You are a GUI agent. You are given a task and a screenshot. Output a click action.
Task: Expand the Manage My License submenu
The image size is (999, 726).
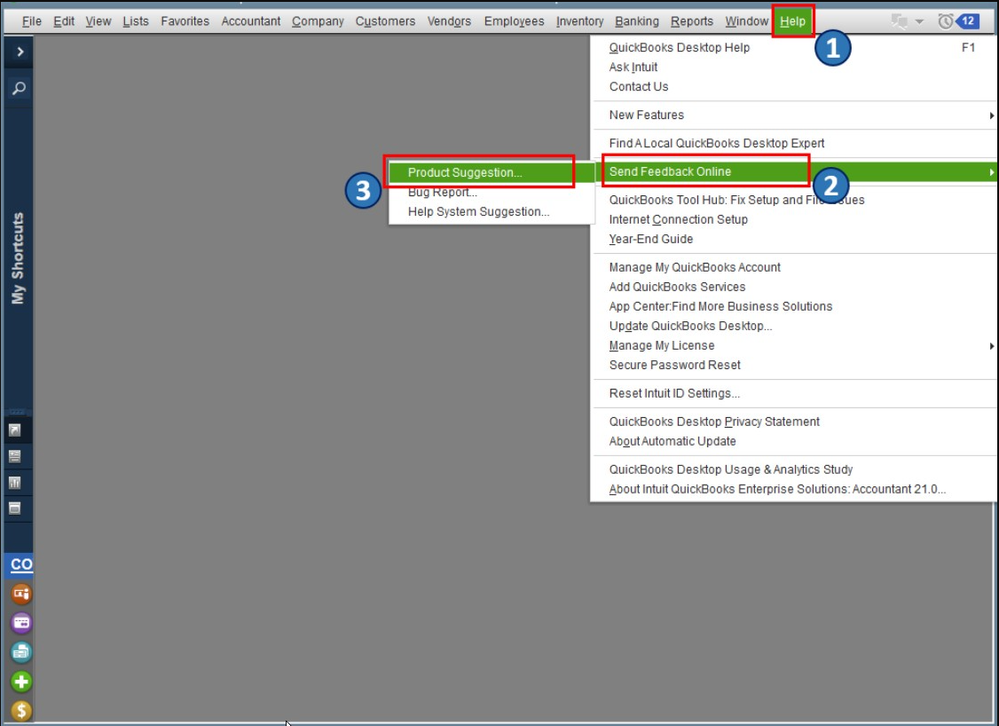(793, 346)
